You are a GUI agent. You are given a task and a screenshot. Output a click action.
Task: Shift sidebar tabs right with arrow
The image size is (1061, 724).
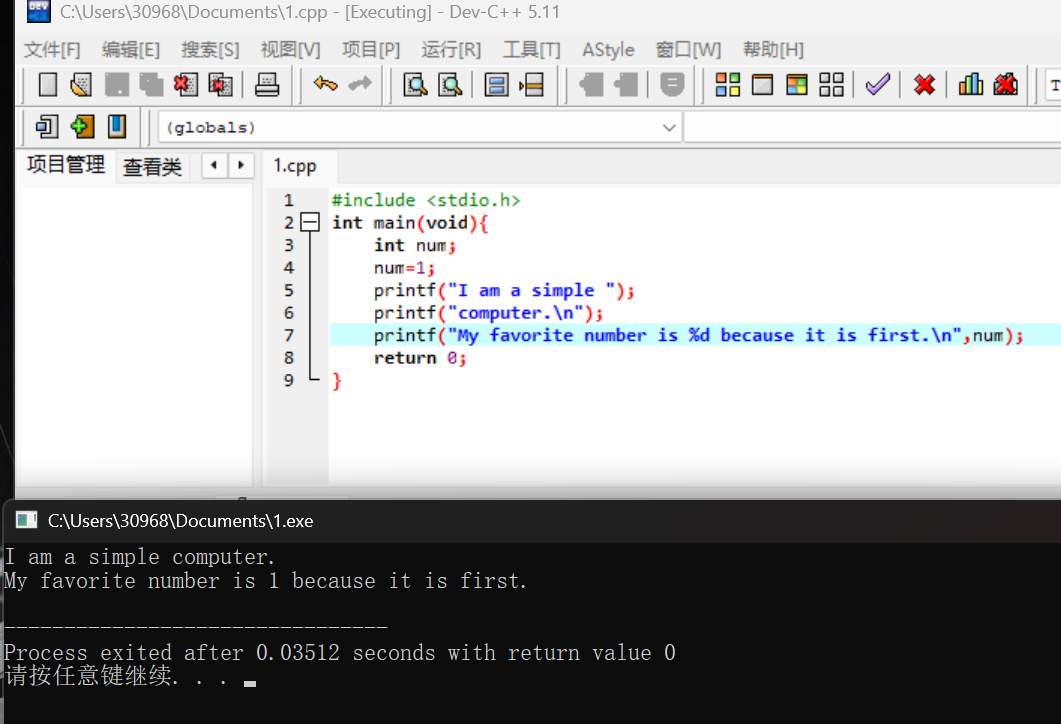tap(241, 165)
